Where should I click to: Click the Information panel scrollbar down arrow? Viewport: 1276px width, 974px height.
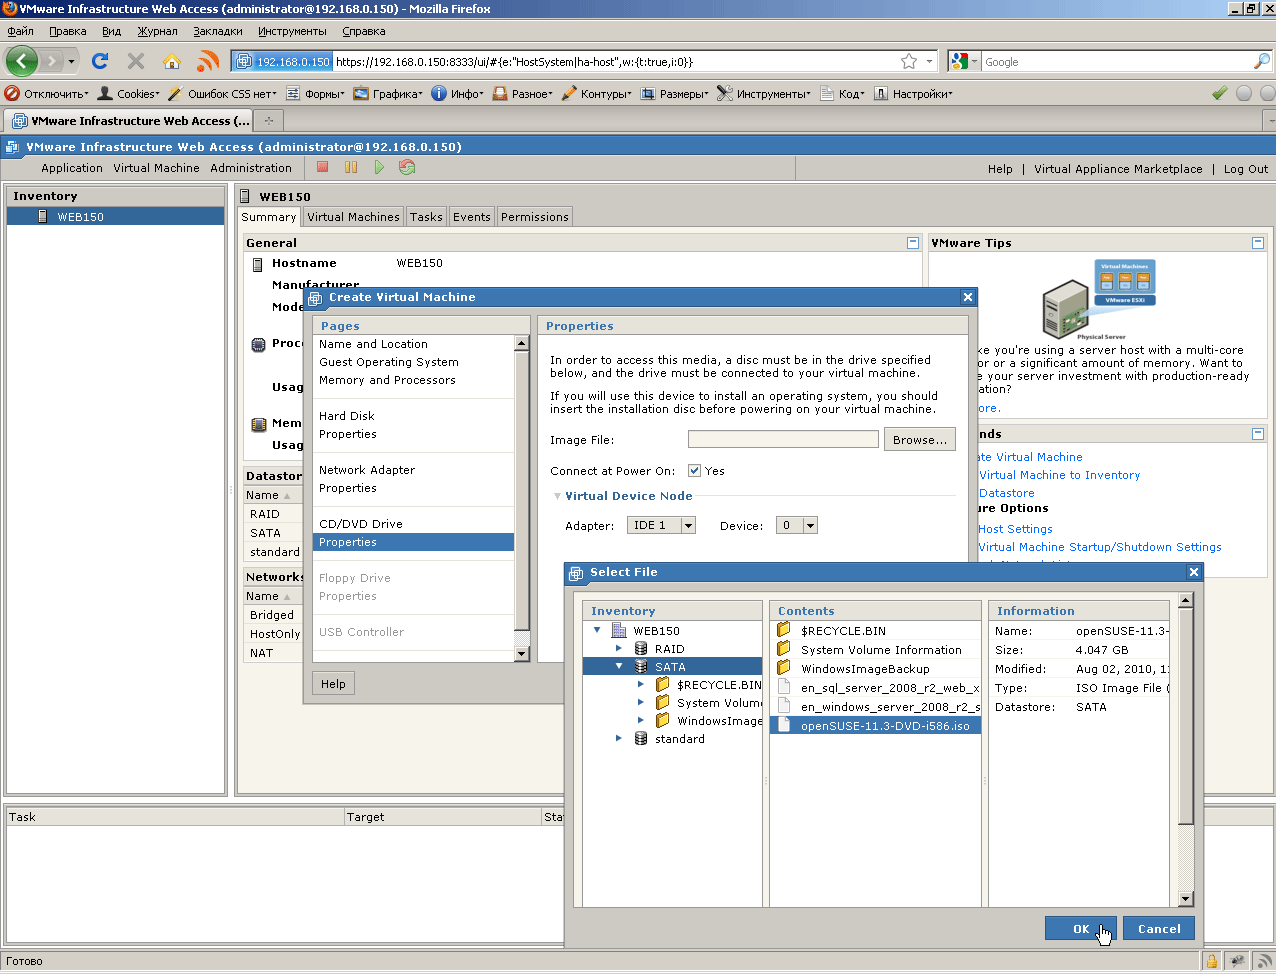tap(1185, 899)
